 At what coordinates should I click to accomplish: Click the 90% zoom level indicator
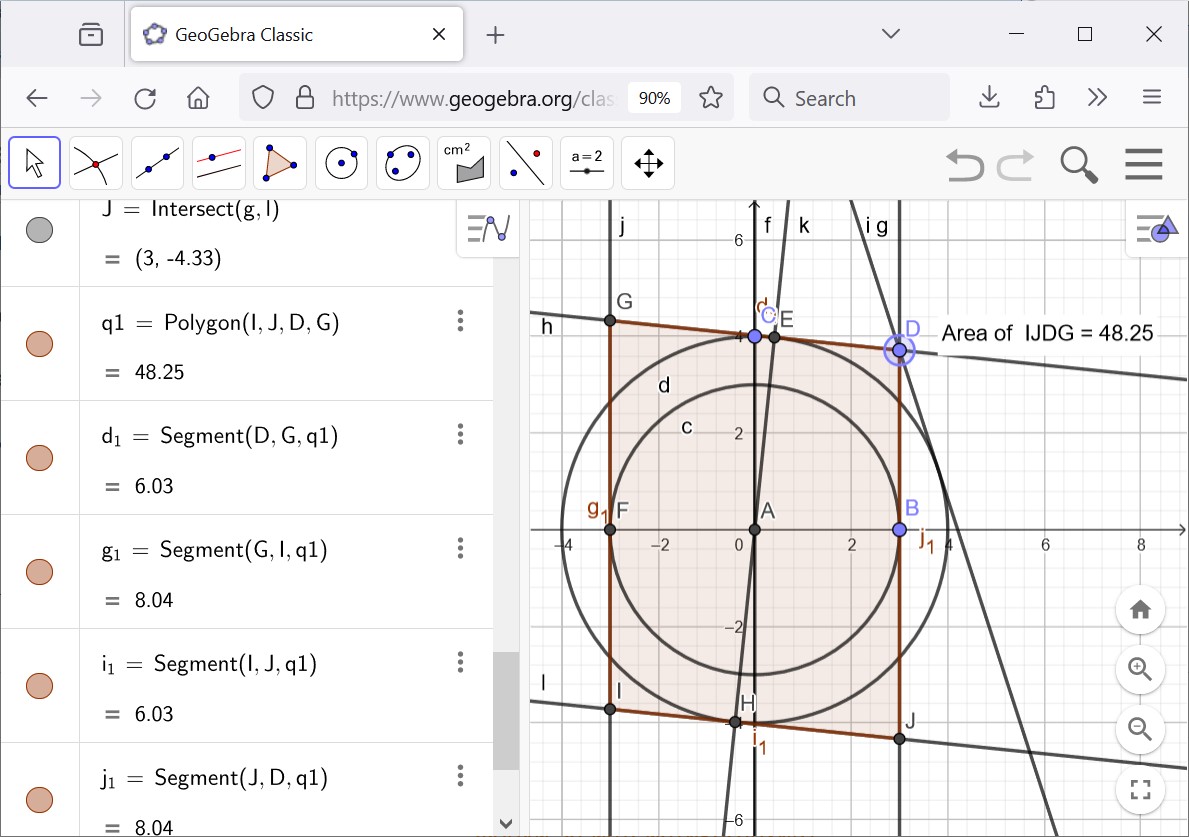pos(654,99)
